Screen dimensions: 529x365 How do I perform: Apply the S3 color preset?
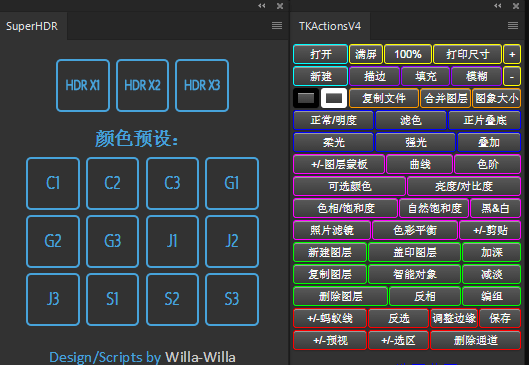[232, 299]
